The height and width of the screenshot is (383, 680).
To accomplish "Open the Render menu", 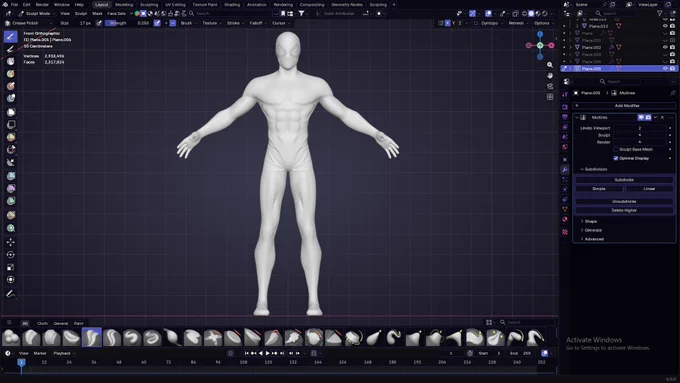I will pyautogui.click(x=42, y=4).
